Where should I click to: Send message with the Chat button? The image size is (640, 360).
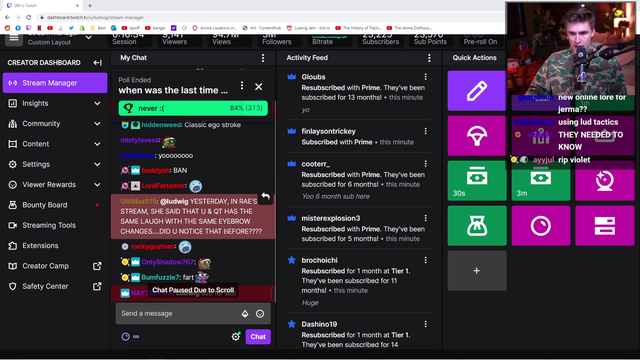258,337
